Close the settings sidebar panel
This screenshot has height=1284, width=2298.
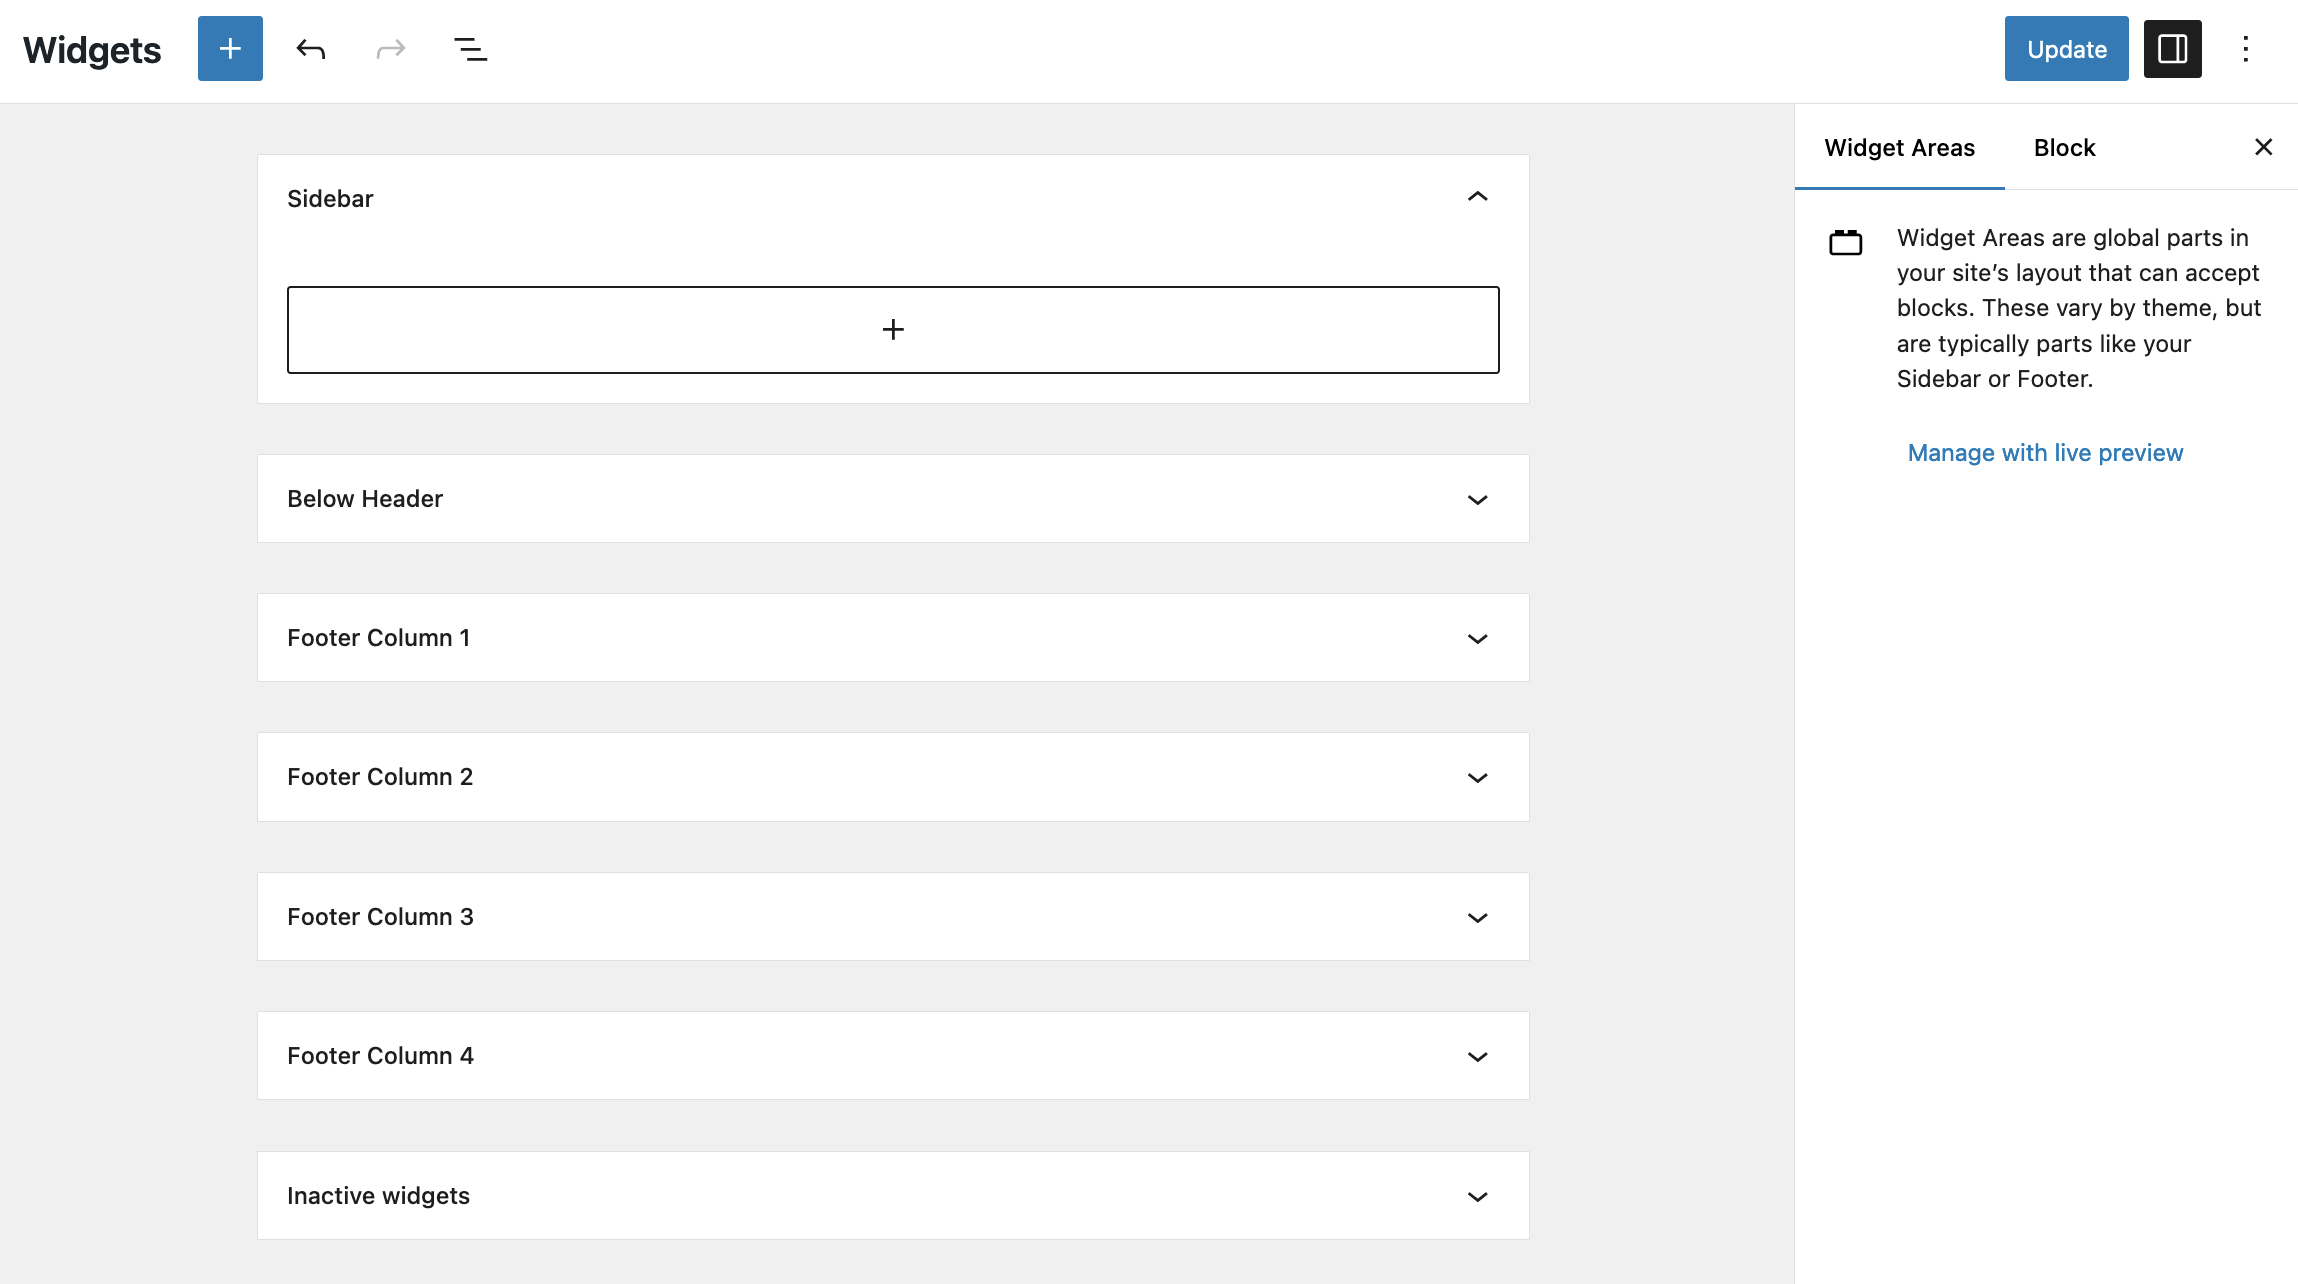2263,147
